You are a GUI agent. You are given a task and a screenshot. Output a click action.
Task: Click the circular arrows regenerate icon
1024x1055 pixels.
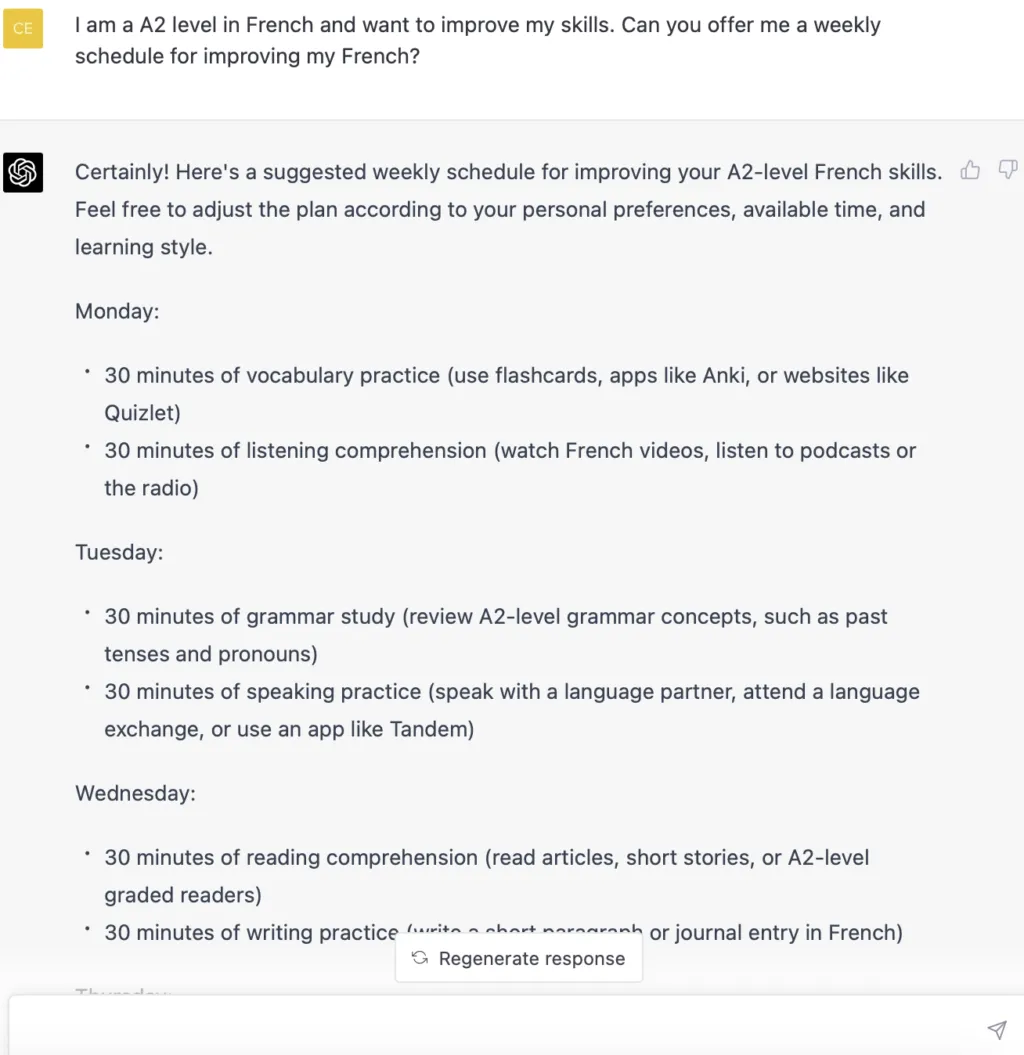[x=420, y=958]
